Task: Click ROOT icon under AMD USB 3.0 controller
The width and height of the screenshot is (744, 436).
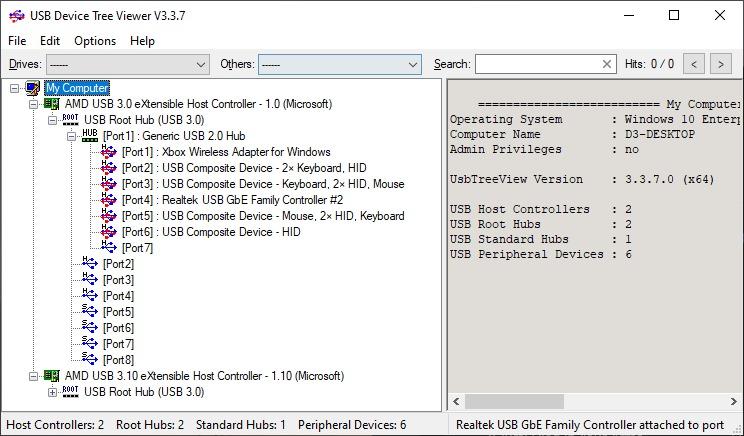Action: [70, 120]
